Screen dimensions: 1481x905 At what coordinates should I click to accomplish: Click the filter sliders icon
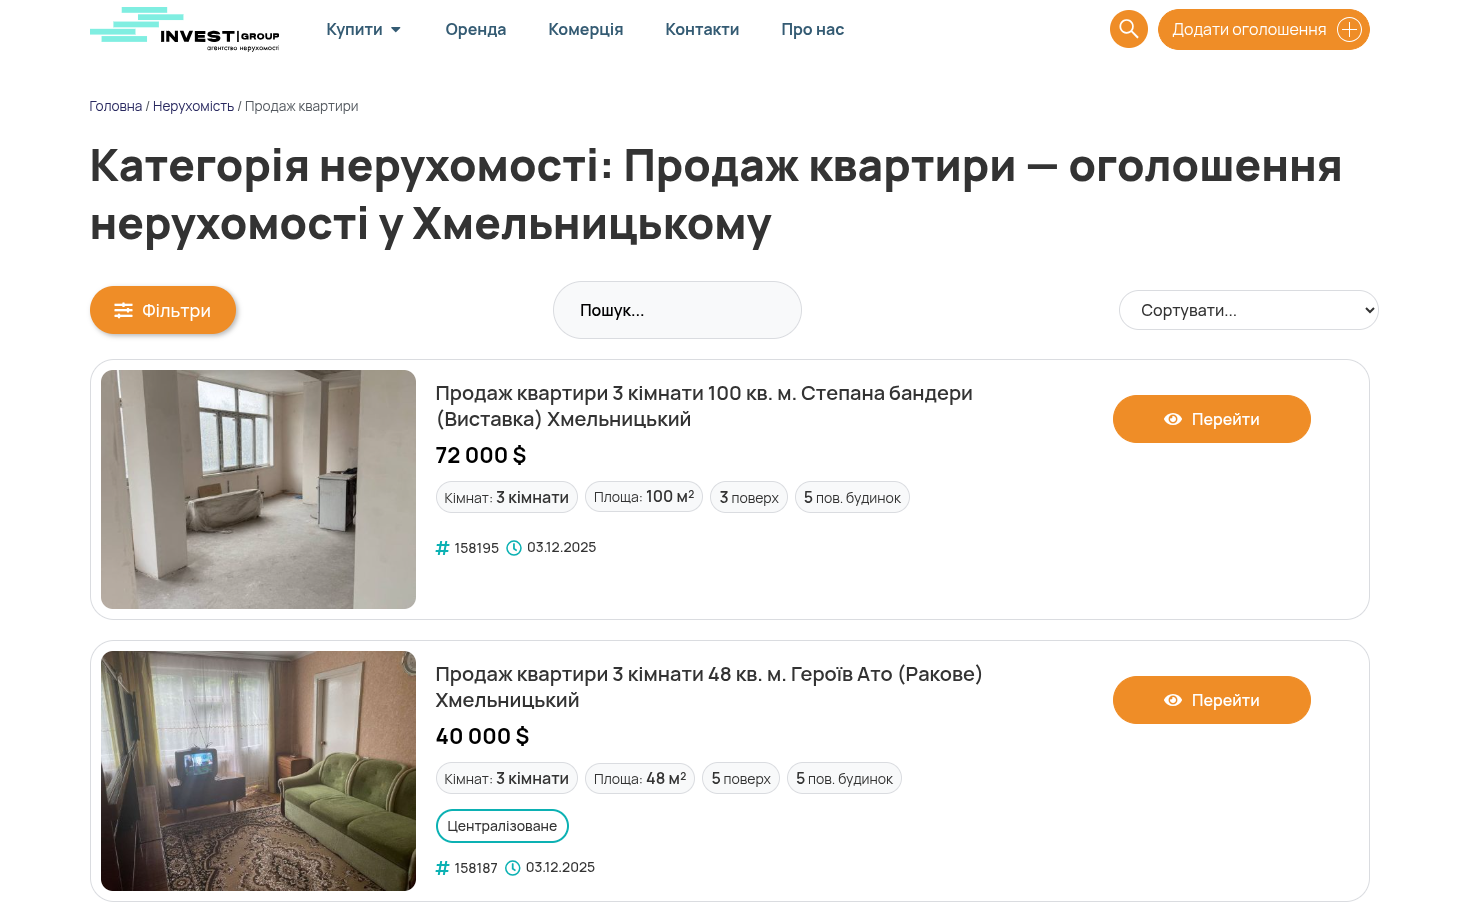point(123,311)
